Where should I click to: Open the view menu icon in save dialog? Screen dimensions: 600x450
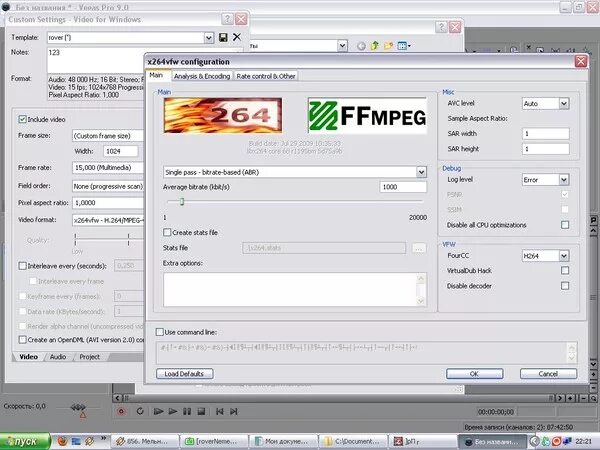tap(404, 46)
